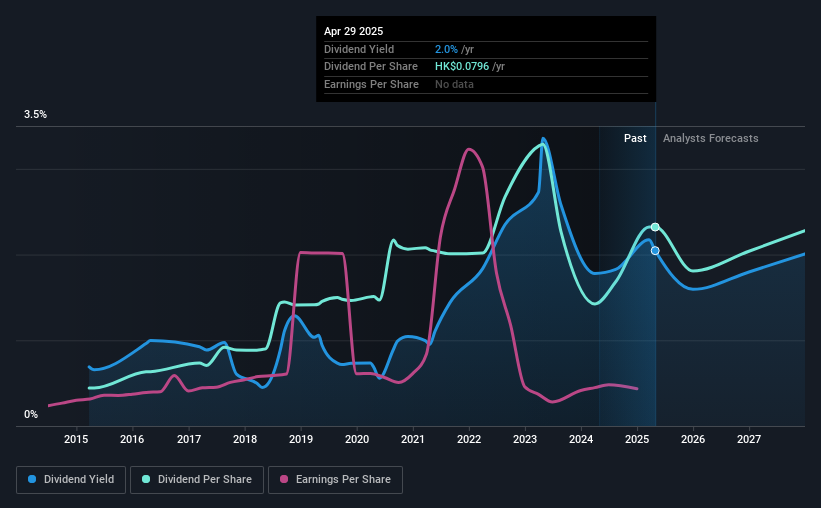The width and height of the screenshot is (821, 508).
Task: Click the blue Dividend Yield legend dot
Action: coord(32,479)
